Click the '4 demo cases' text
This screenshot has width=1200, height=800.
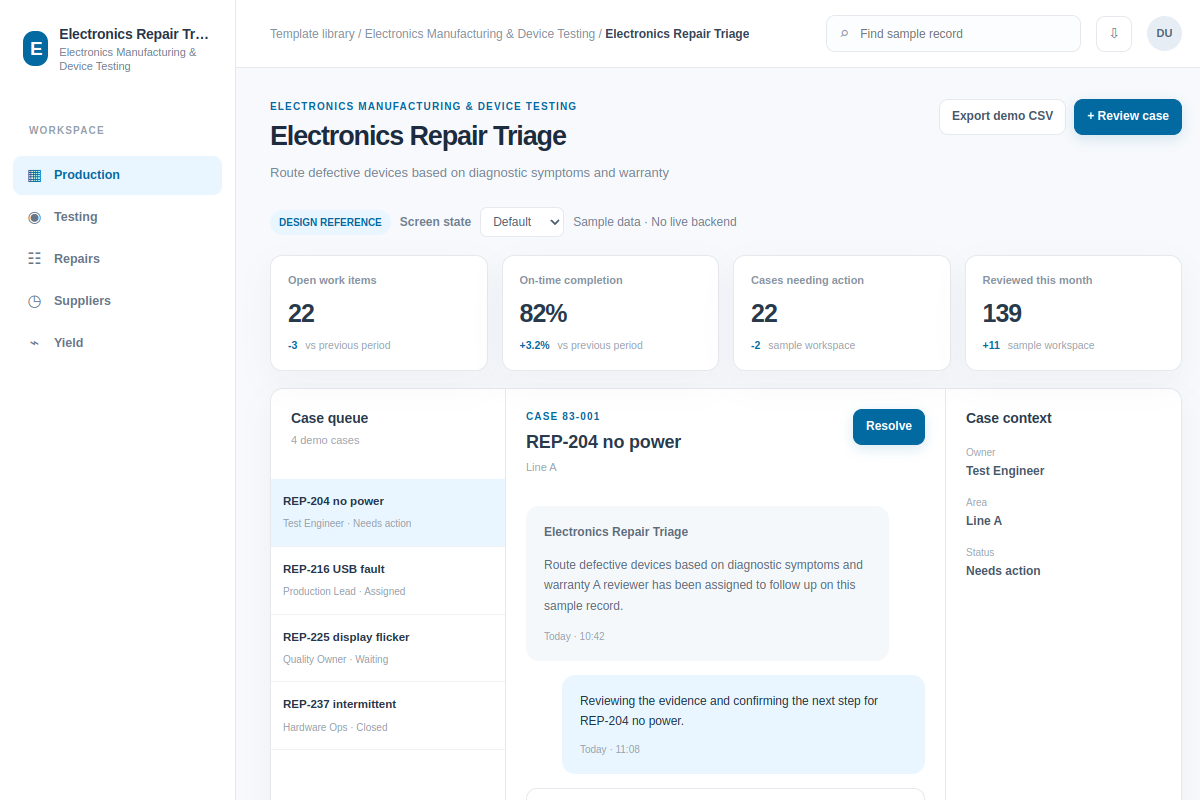(x=325, y=440)
